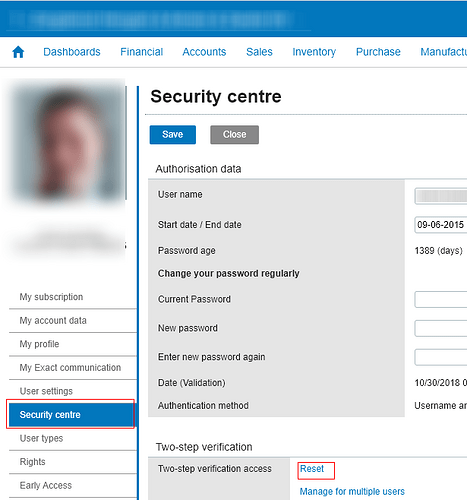Image resolution: width=467 pixels, height=500 pixels.
Task: Click the grey Close button
Action: point(234,135)
